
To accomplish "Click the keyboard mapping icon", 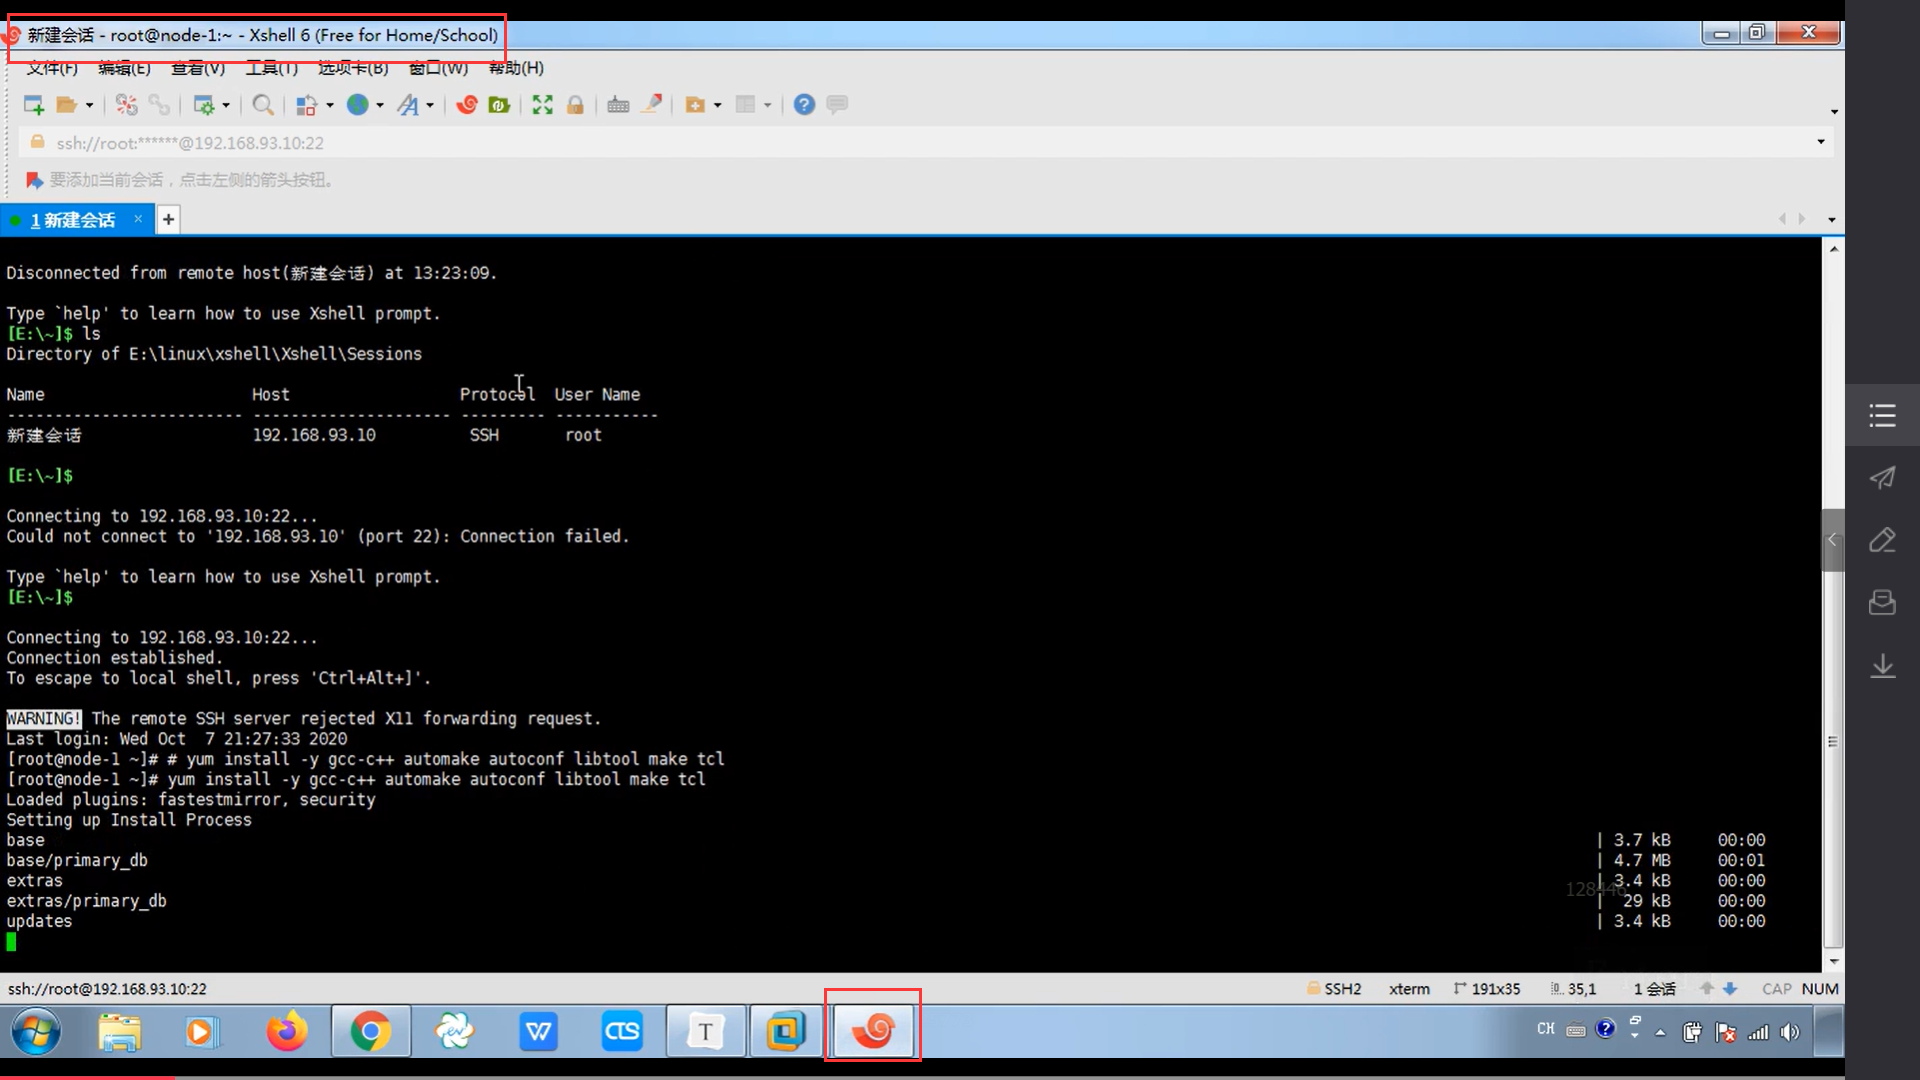I will pyautogui.click(x=618, y=105).
